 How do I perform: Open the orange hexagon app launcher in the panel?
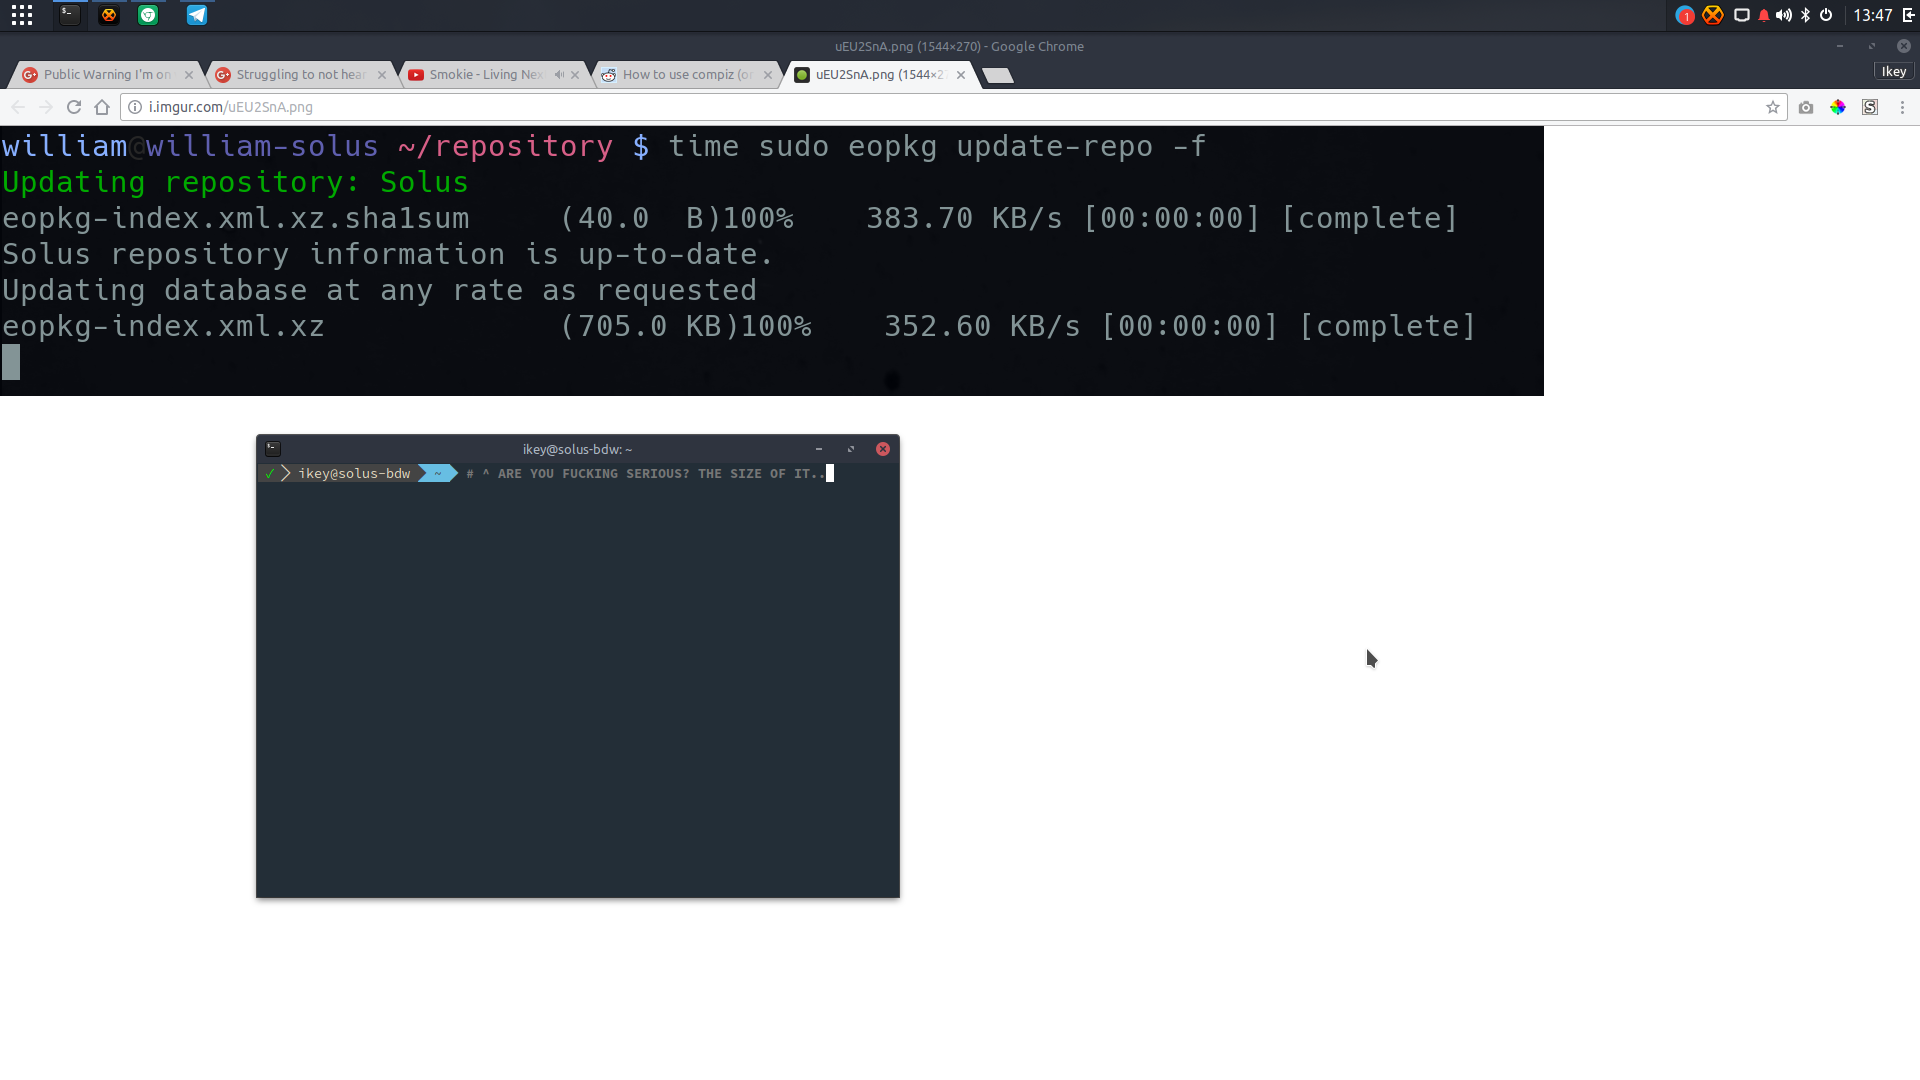(x=109, y=15)
